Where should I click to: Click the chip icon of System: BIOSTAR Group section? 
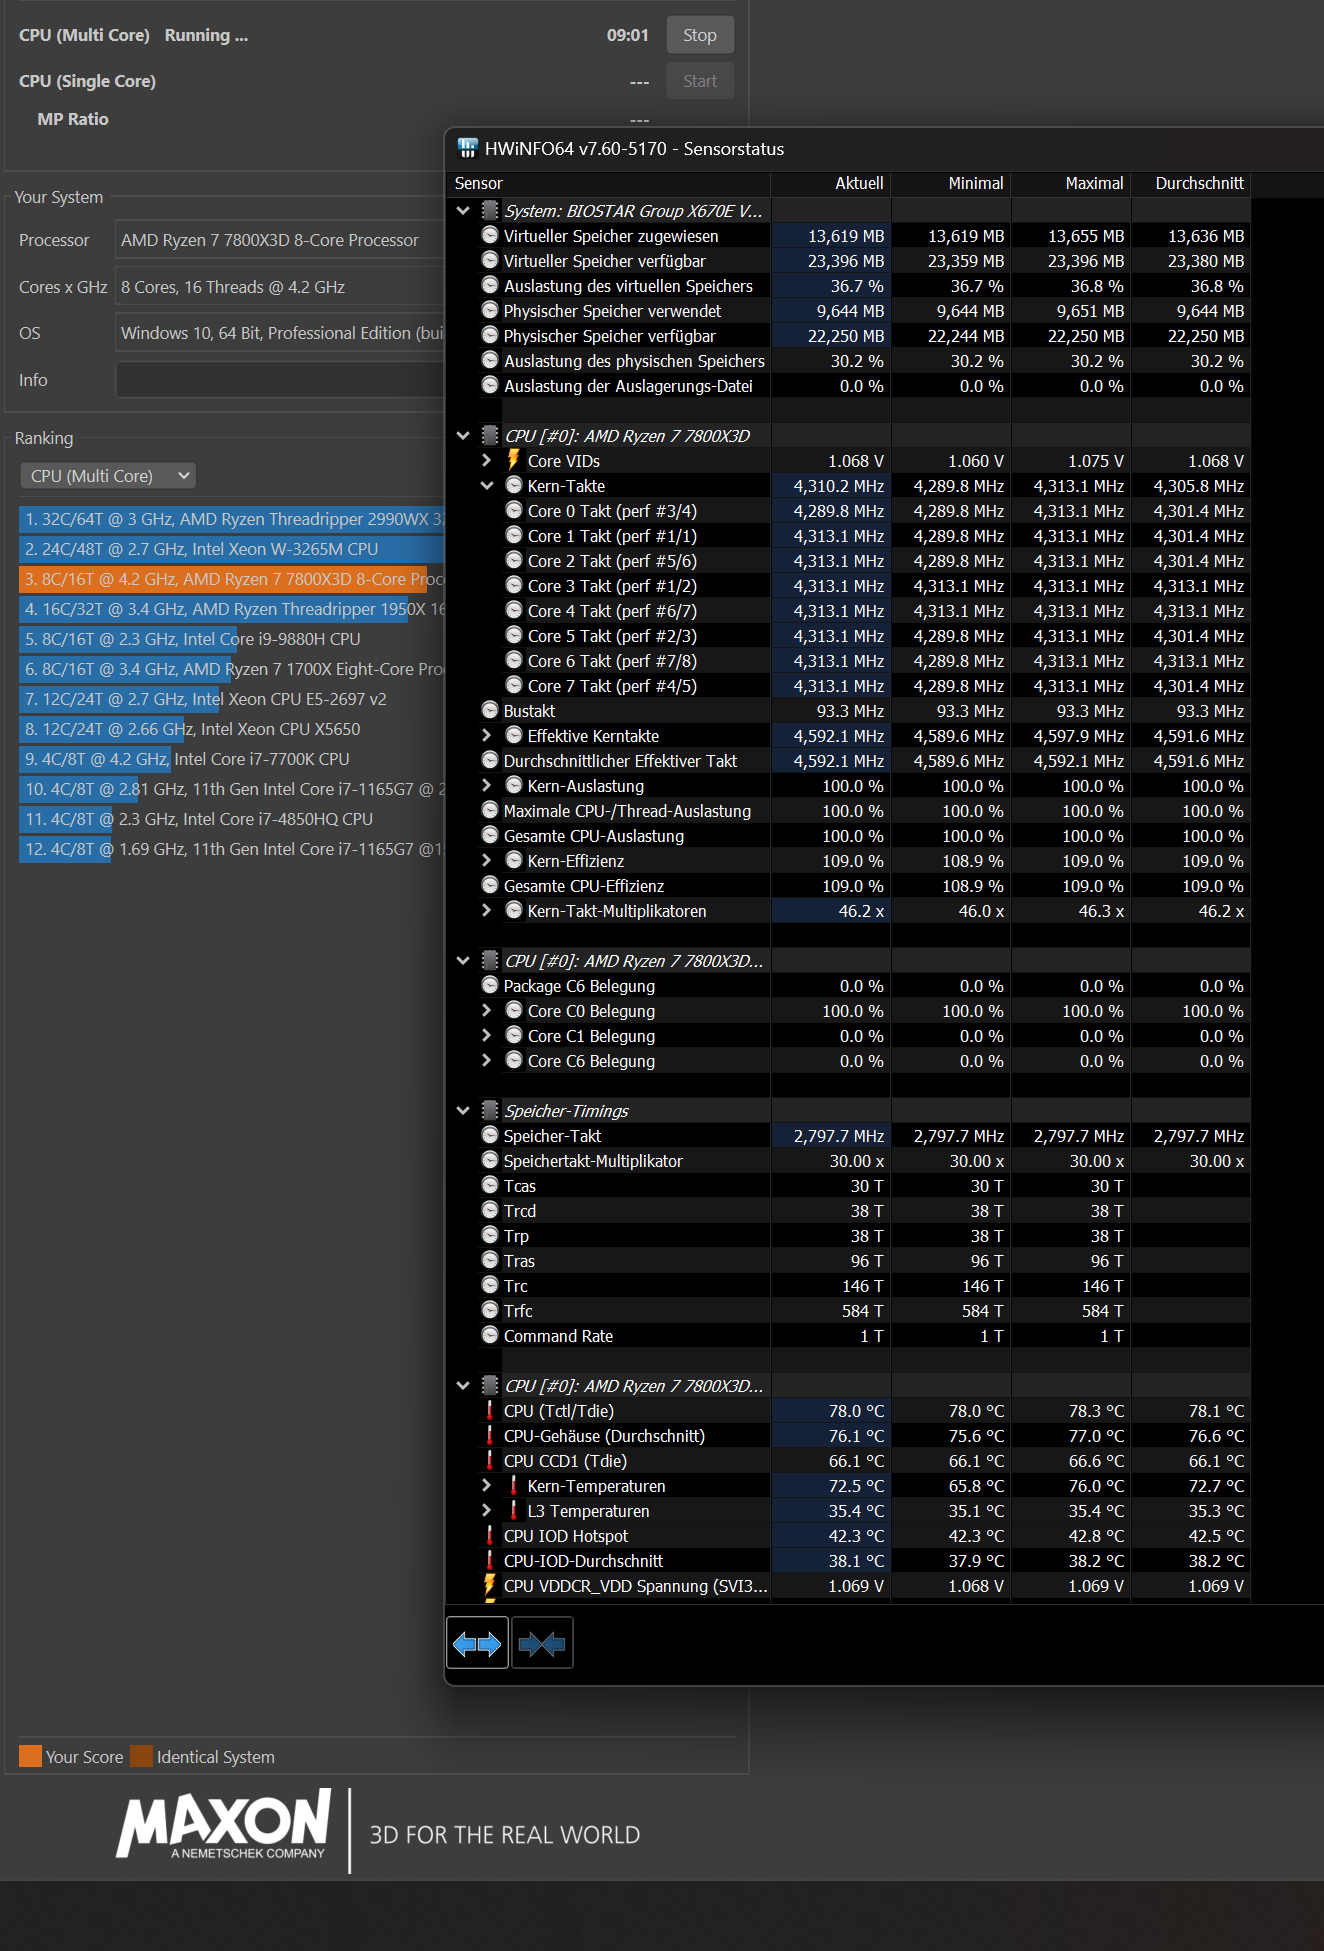(x=490, y=210)
